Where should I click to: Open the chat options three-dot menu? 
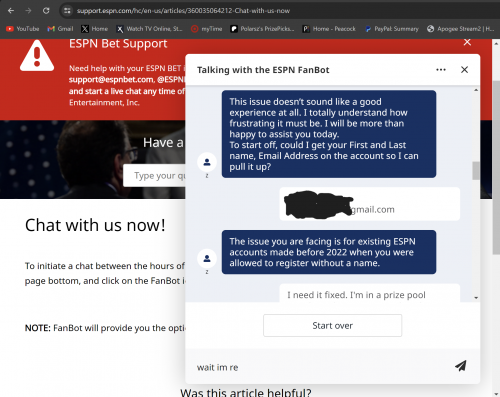(441, 70)
